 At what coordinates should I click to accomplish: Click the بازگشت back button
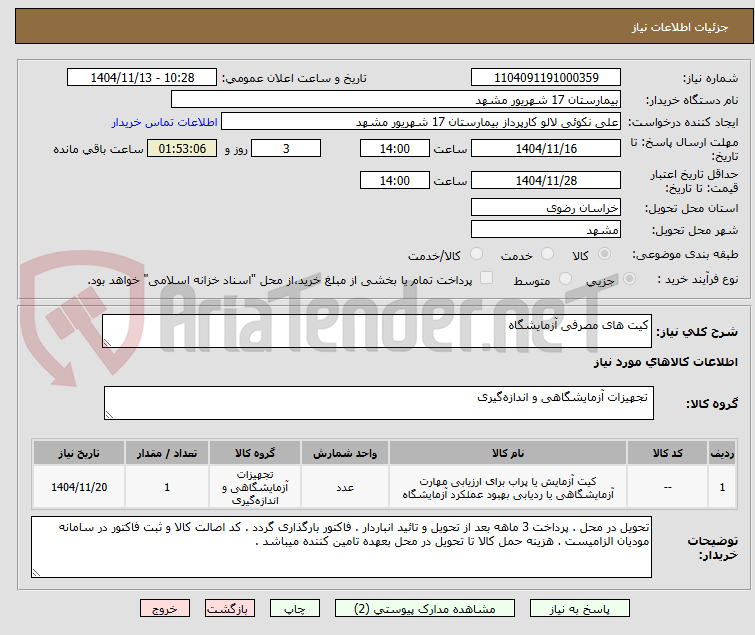[229, 609]
